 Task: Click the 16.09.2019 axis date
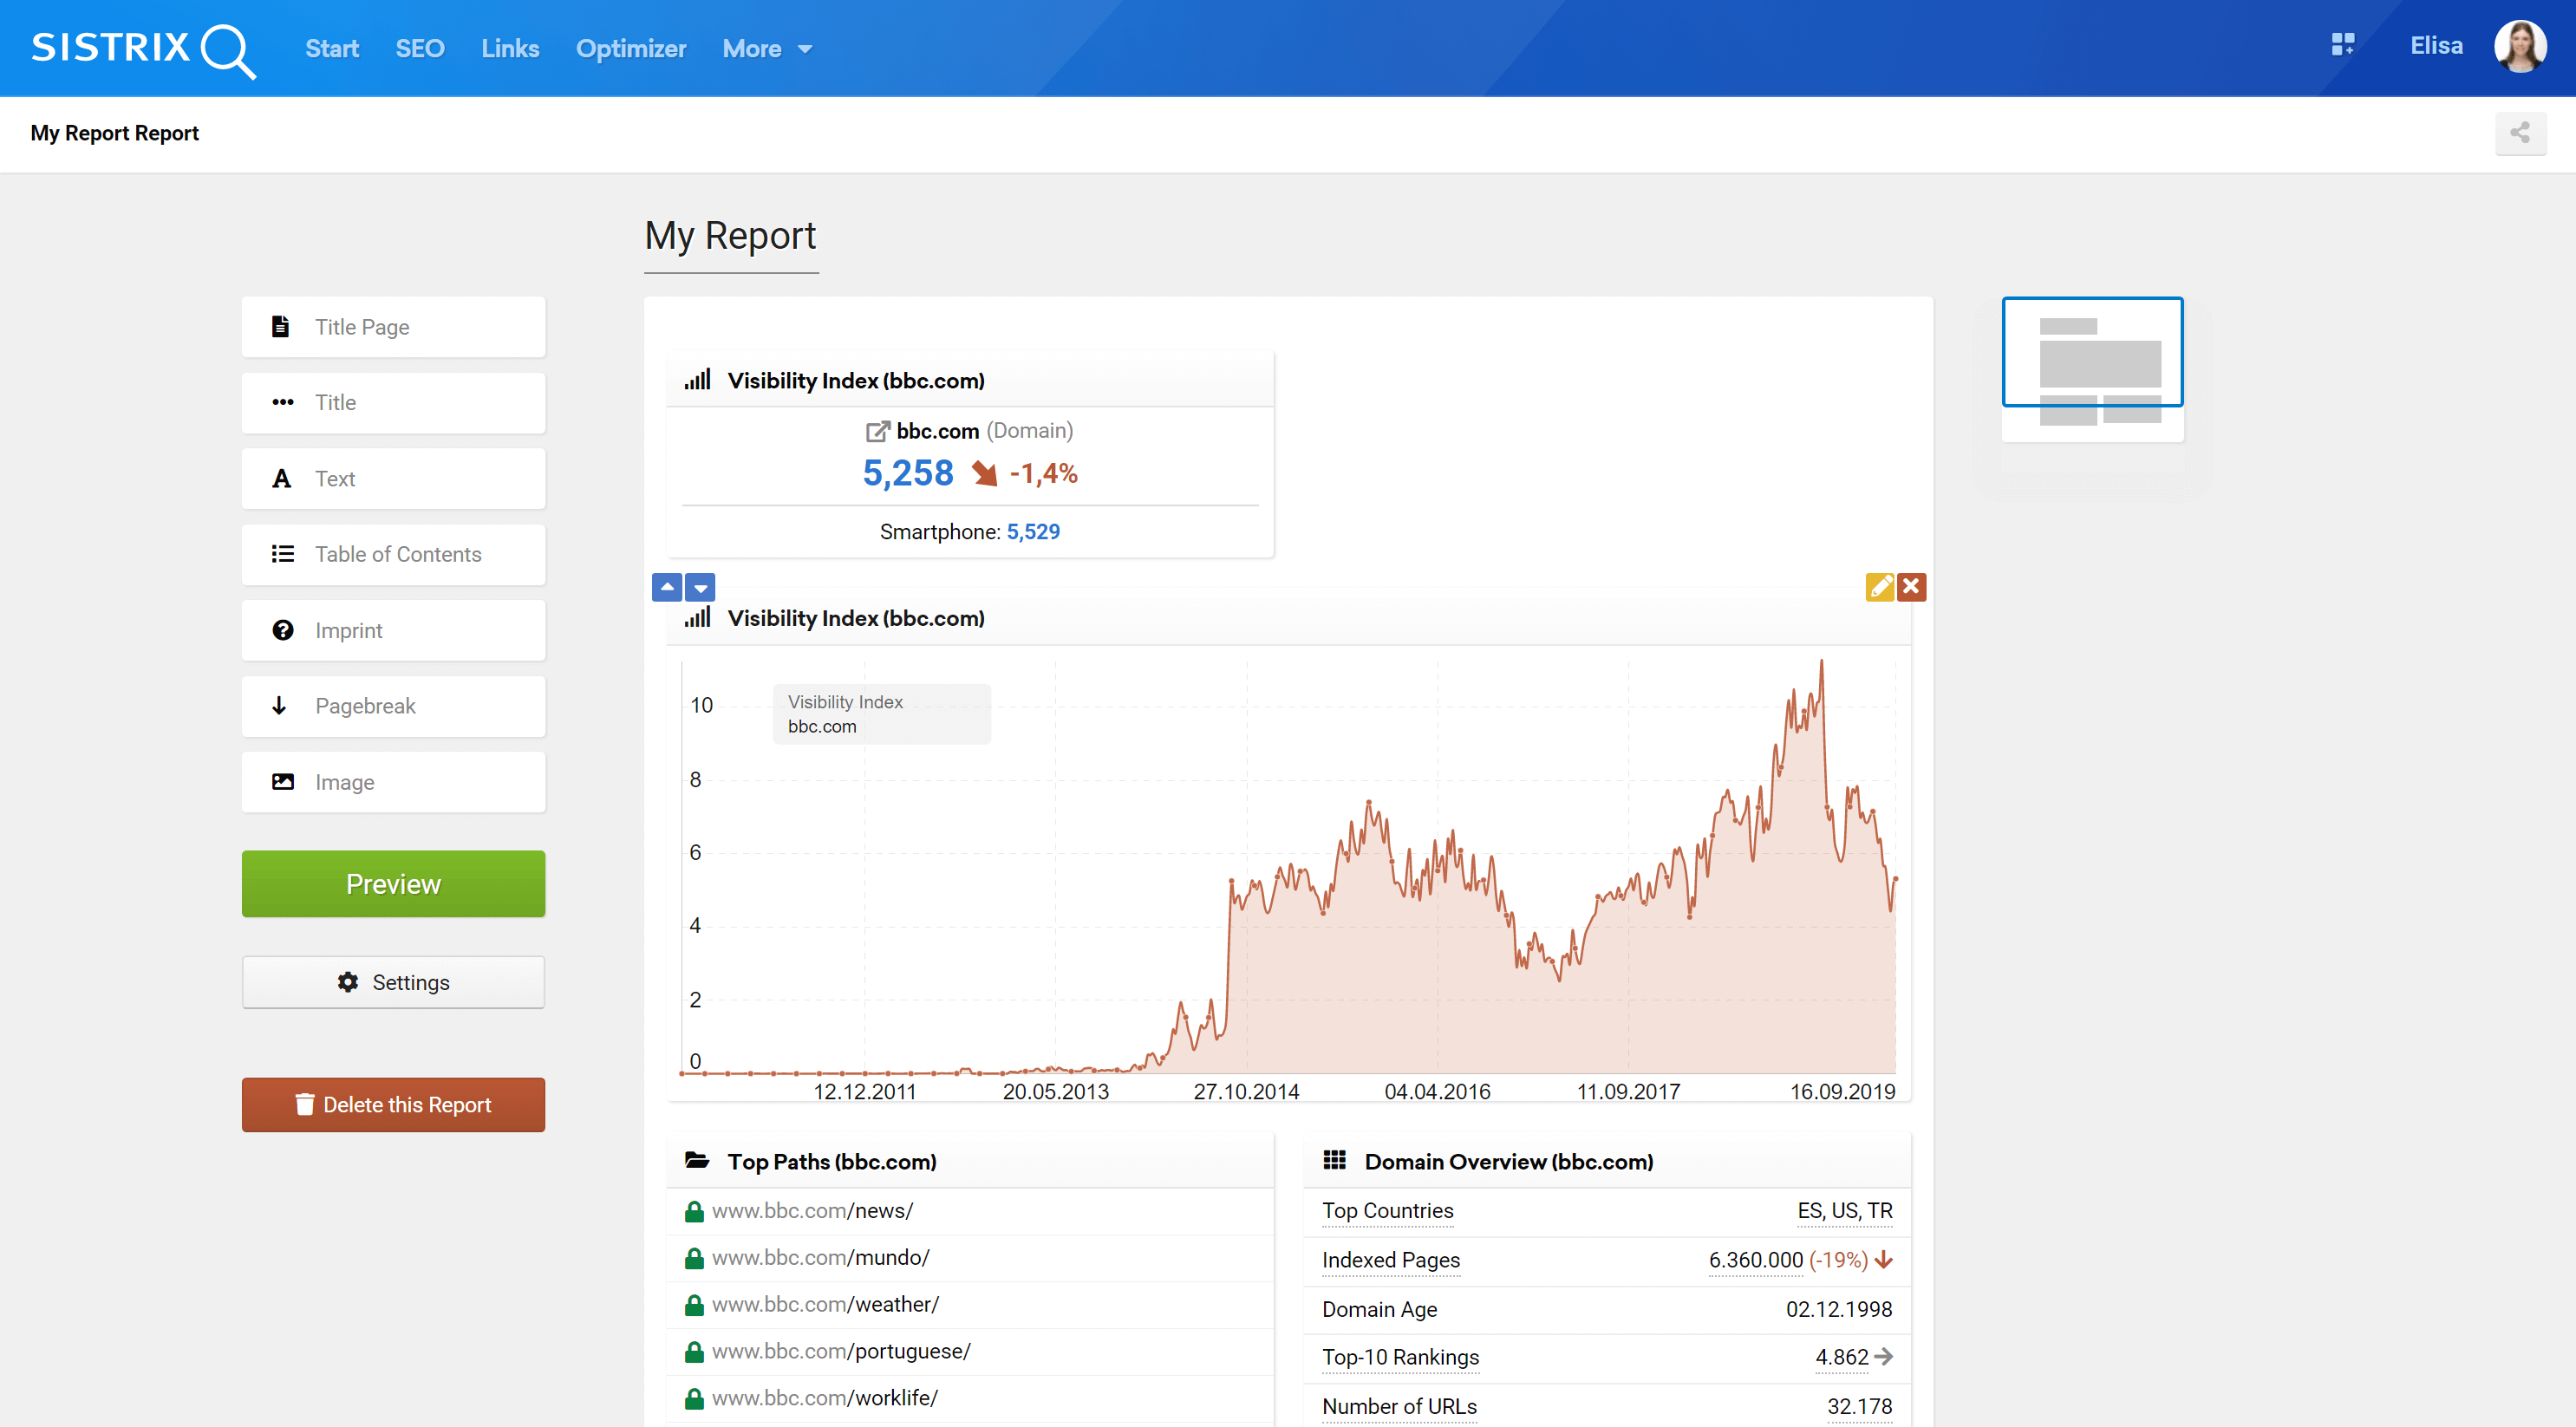coord(1842,1092)
